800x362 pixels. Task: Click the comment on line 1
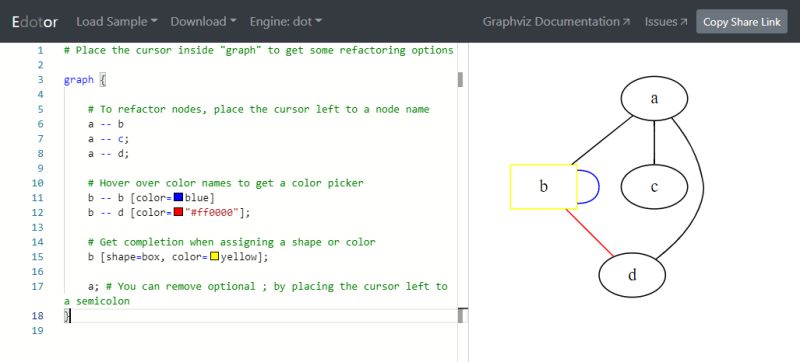[258, 50]
